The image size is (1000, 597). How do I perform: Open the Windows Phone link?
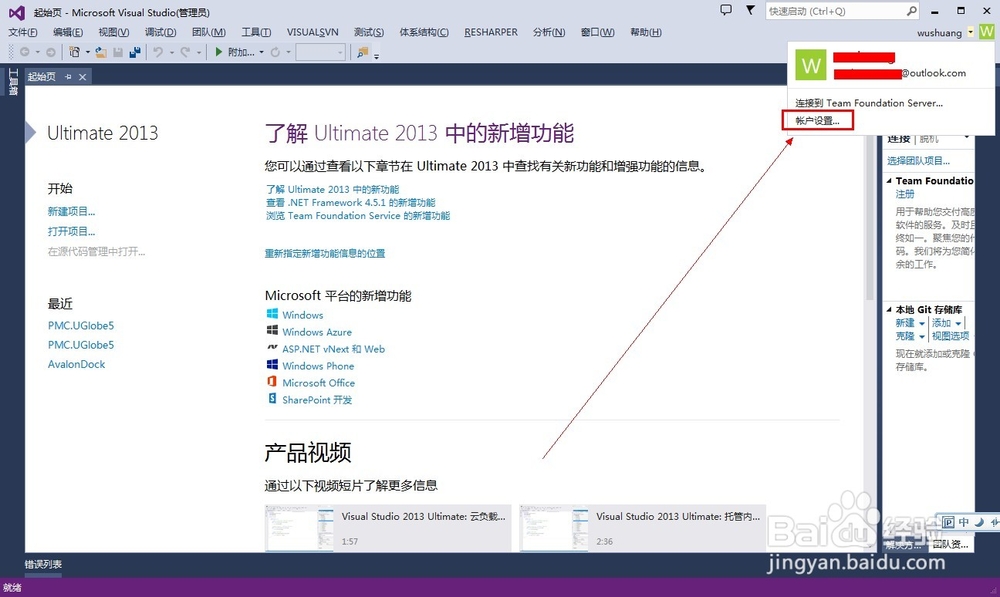point(318,366)
